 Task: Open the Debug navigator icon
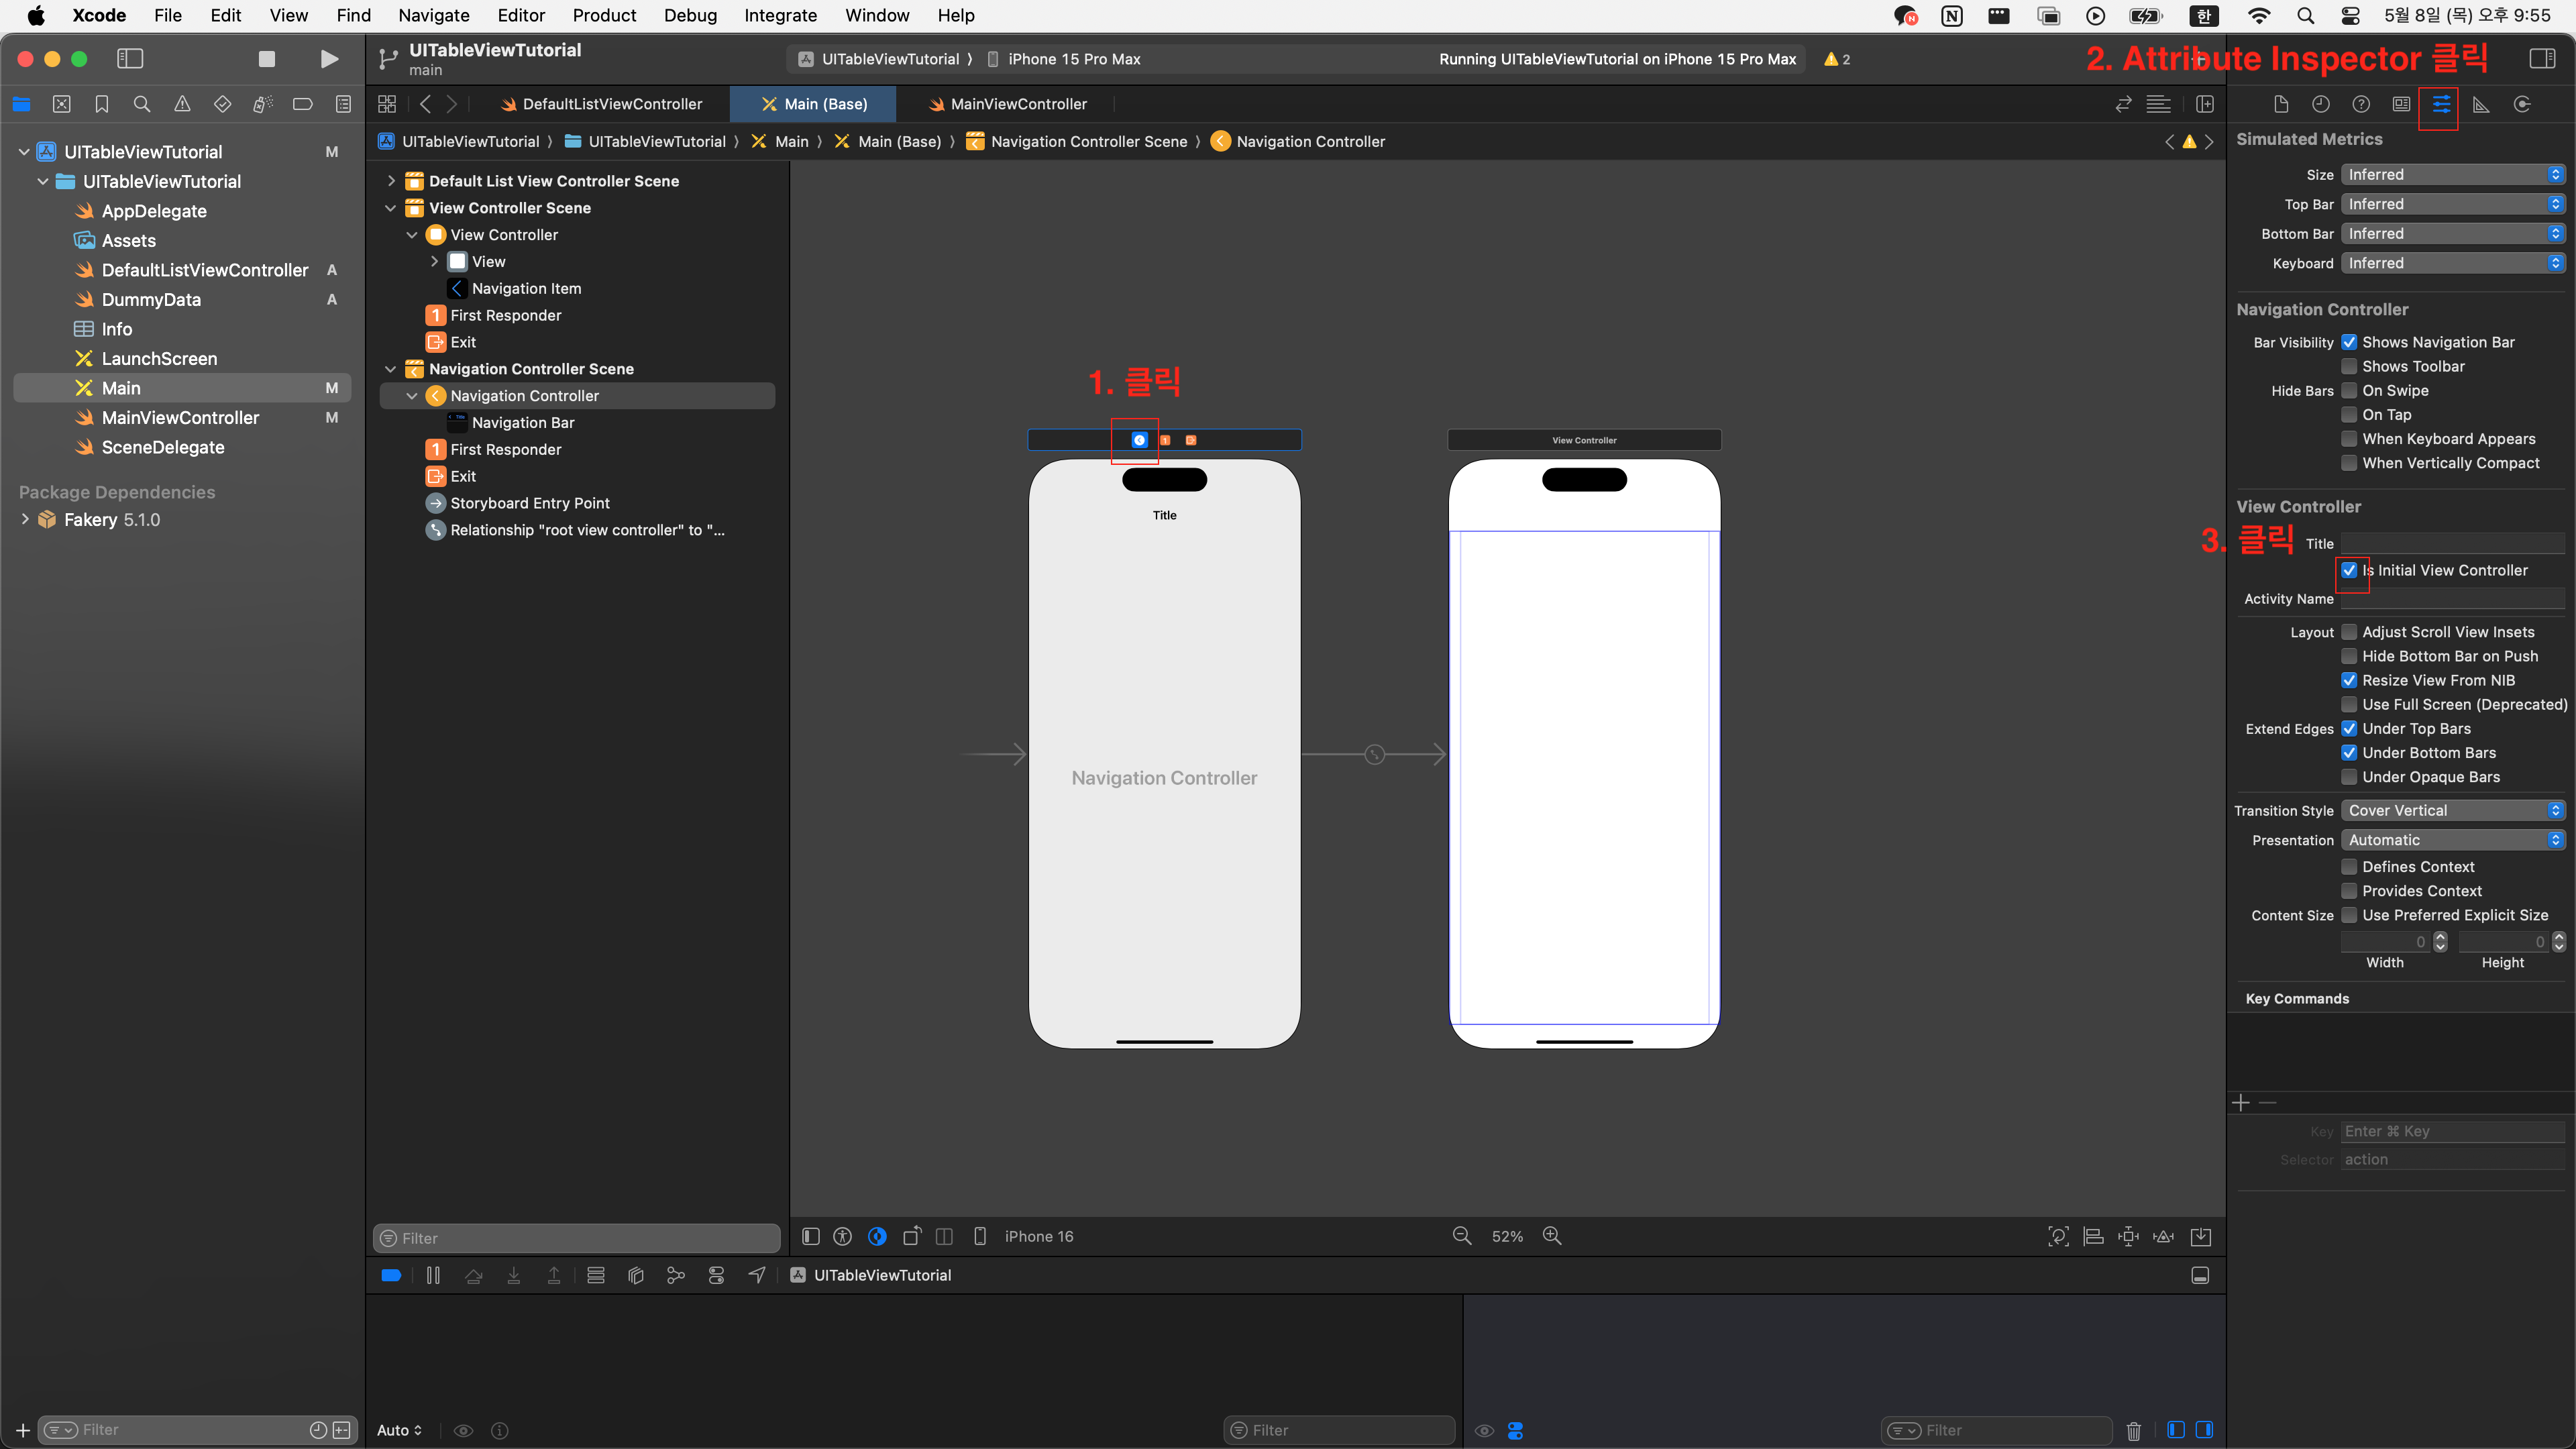tap(262, 104)
